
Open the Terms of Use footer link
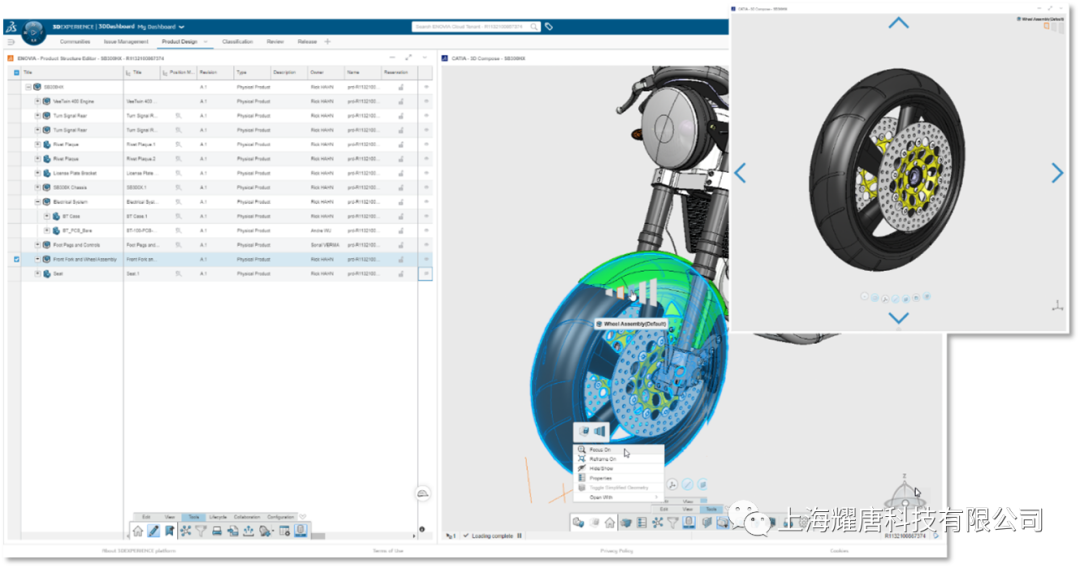pyautogui.click(x=388, y=551)
